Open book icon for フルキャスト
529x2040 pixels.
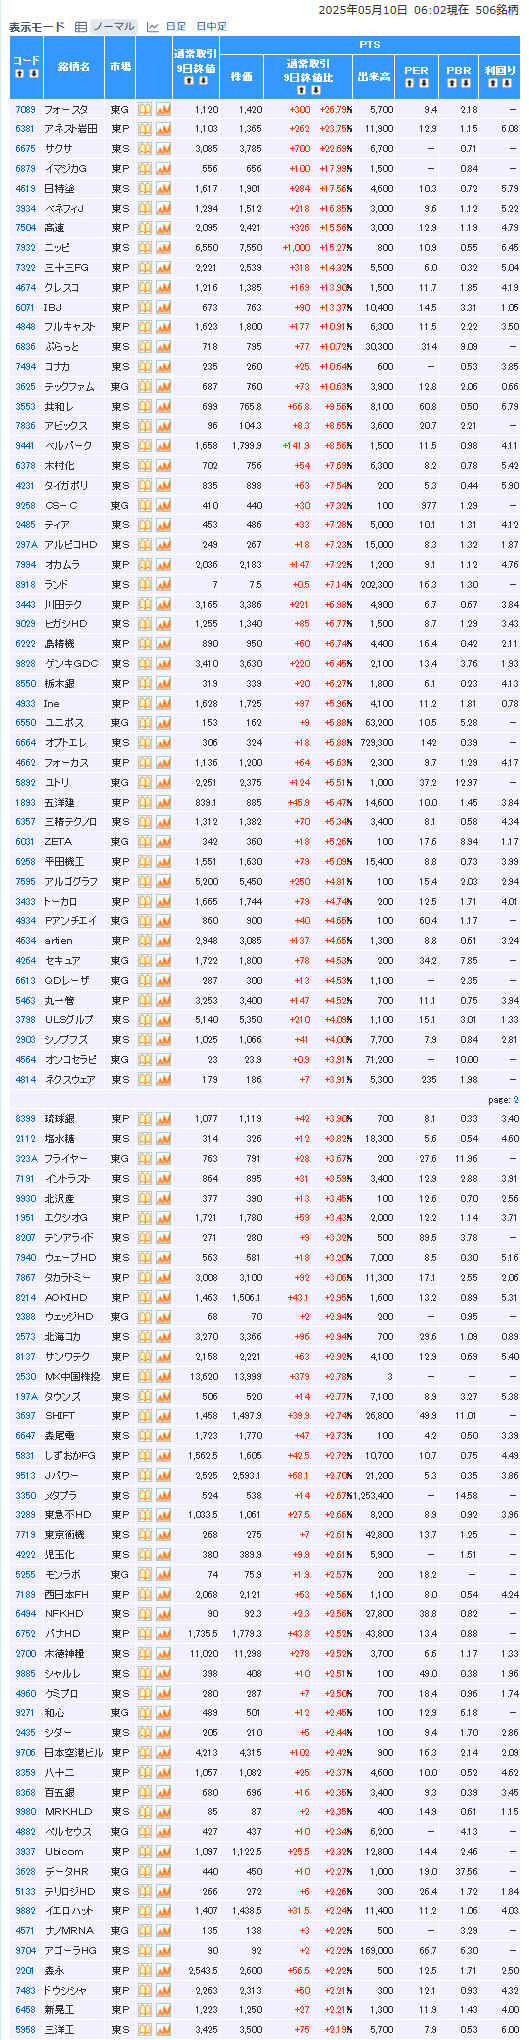[145, 327]
